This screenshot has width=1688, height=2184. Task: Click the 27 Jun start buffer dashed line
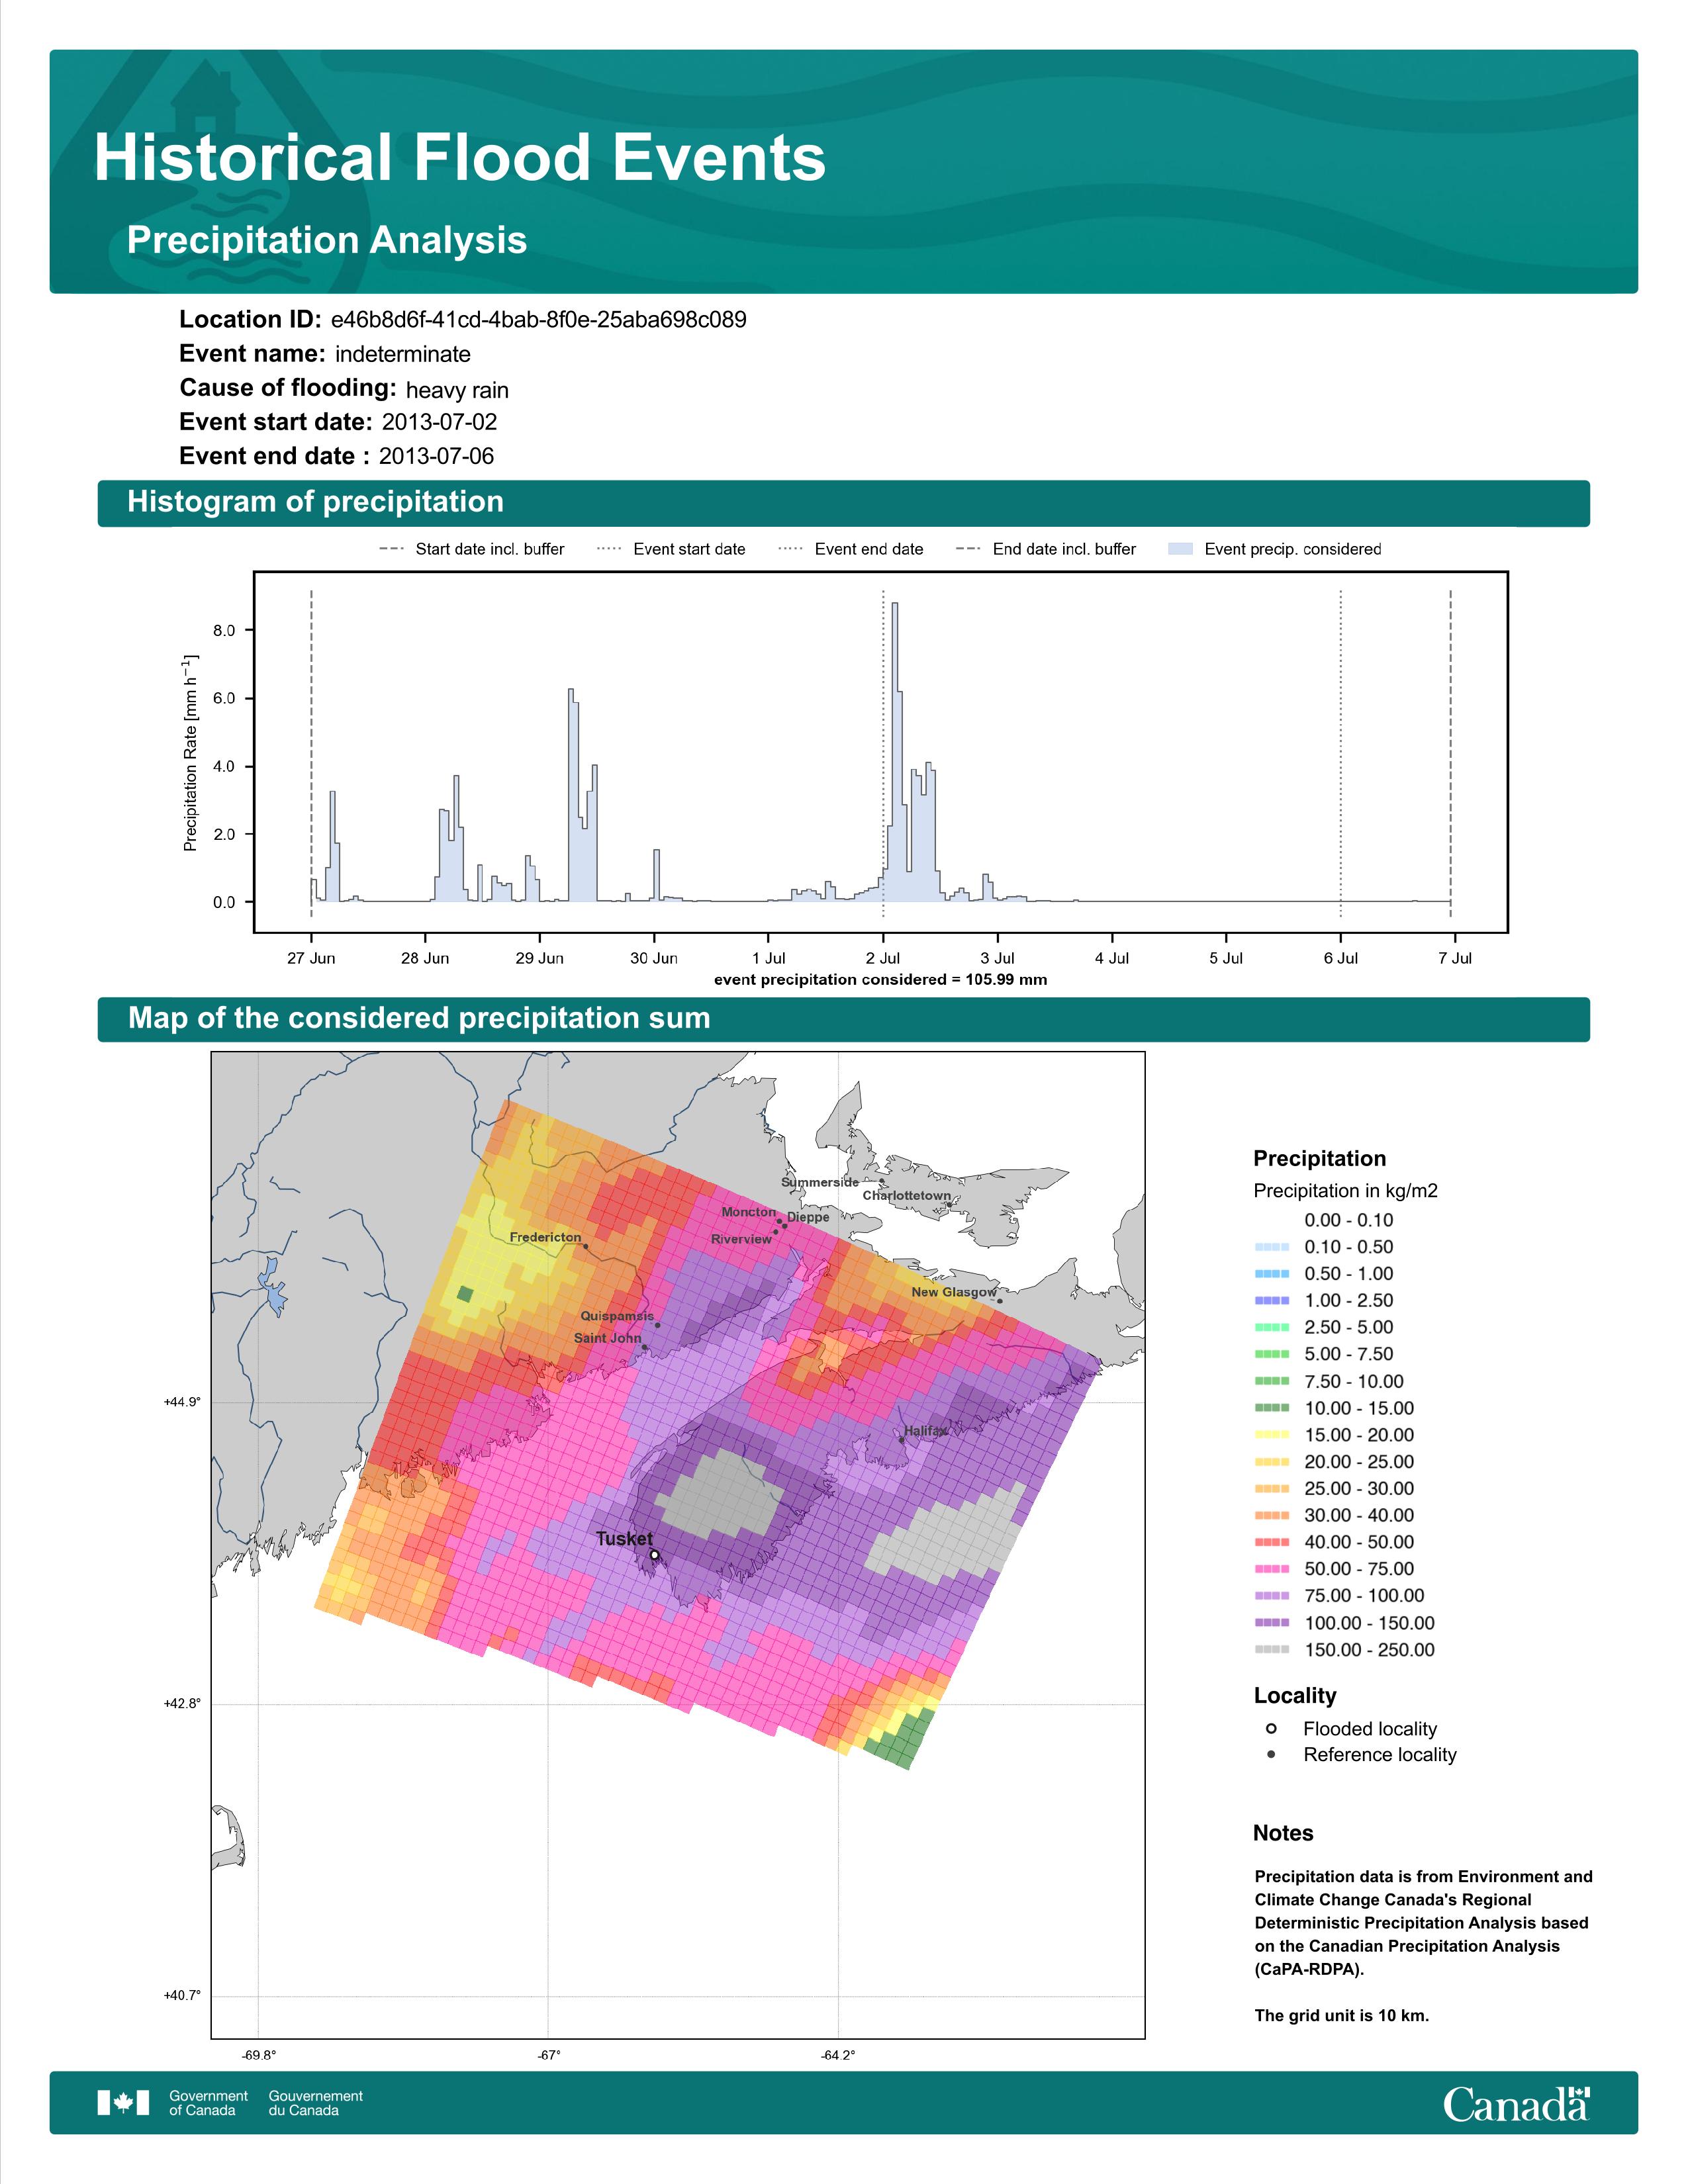(311, 754)
